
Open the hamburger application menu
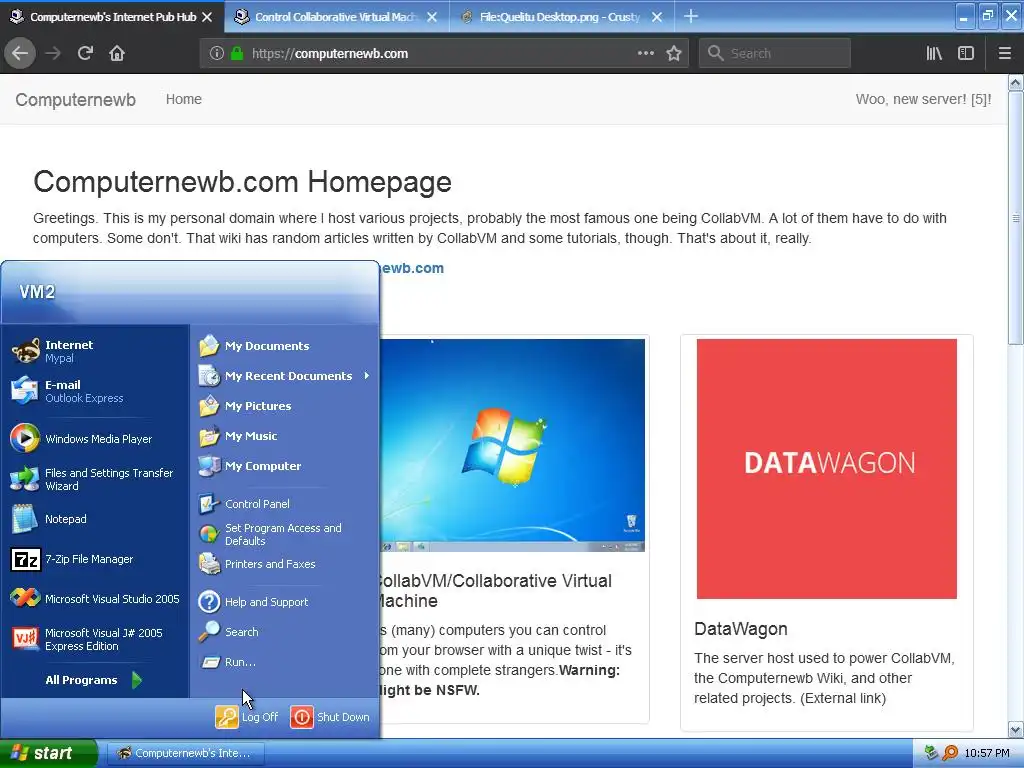pyautogui.click(x=1005, y=54)
